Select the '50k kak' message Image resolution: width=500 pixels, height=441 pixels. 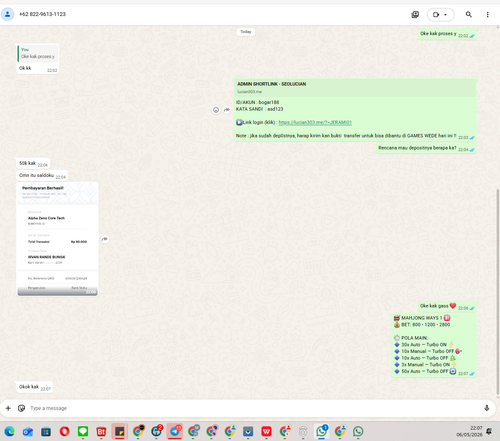pos(33,163)
